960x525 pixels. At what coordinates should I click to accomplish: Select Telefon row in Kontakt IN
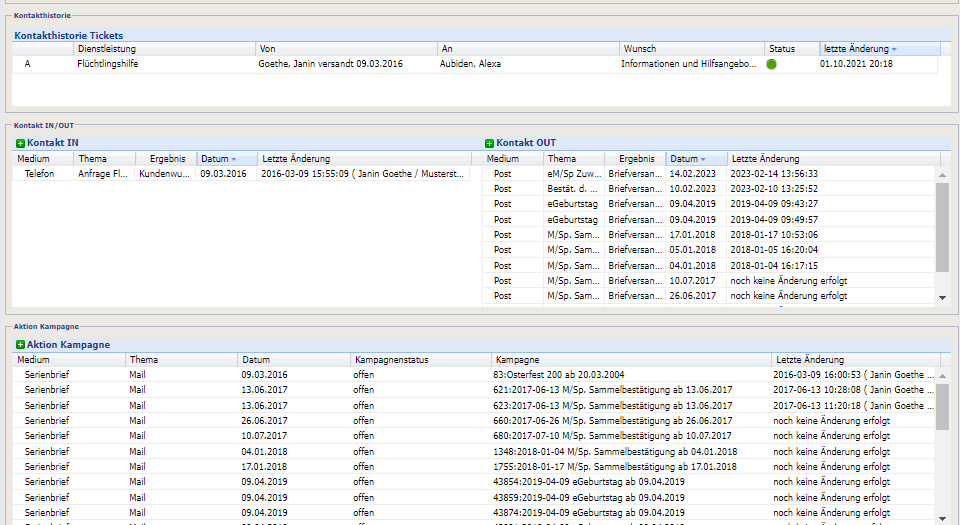[x=242, y=174]
